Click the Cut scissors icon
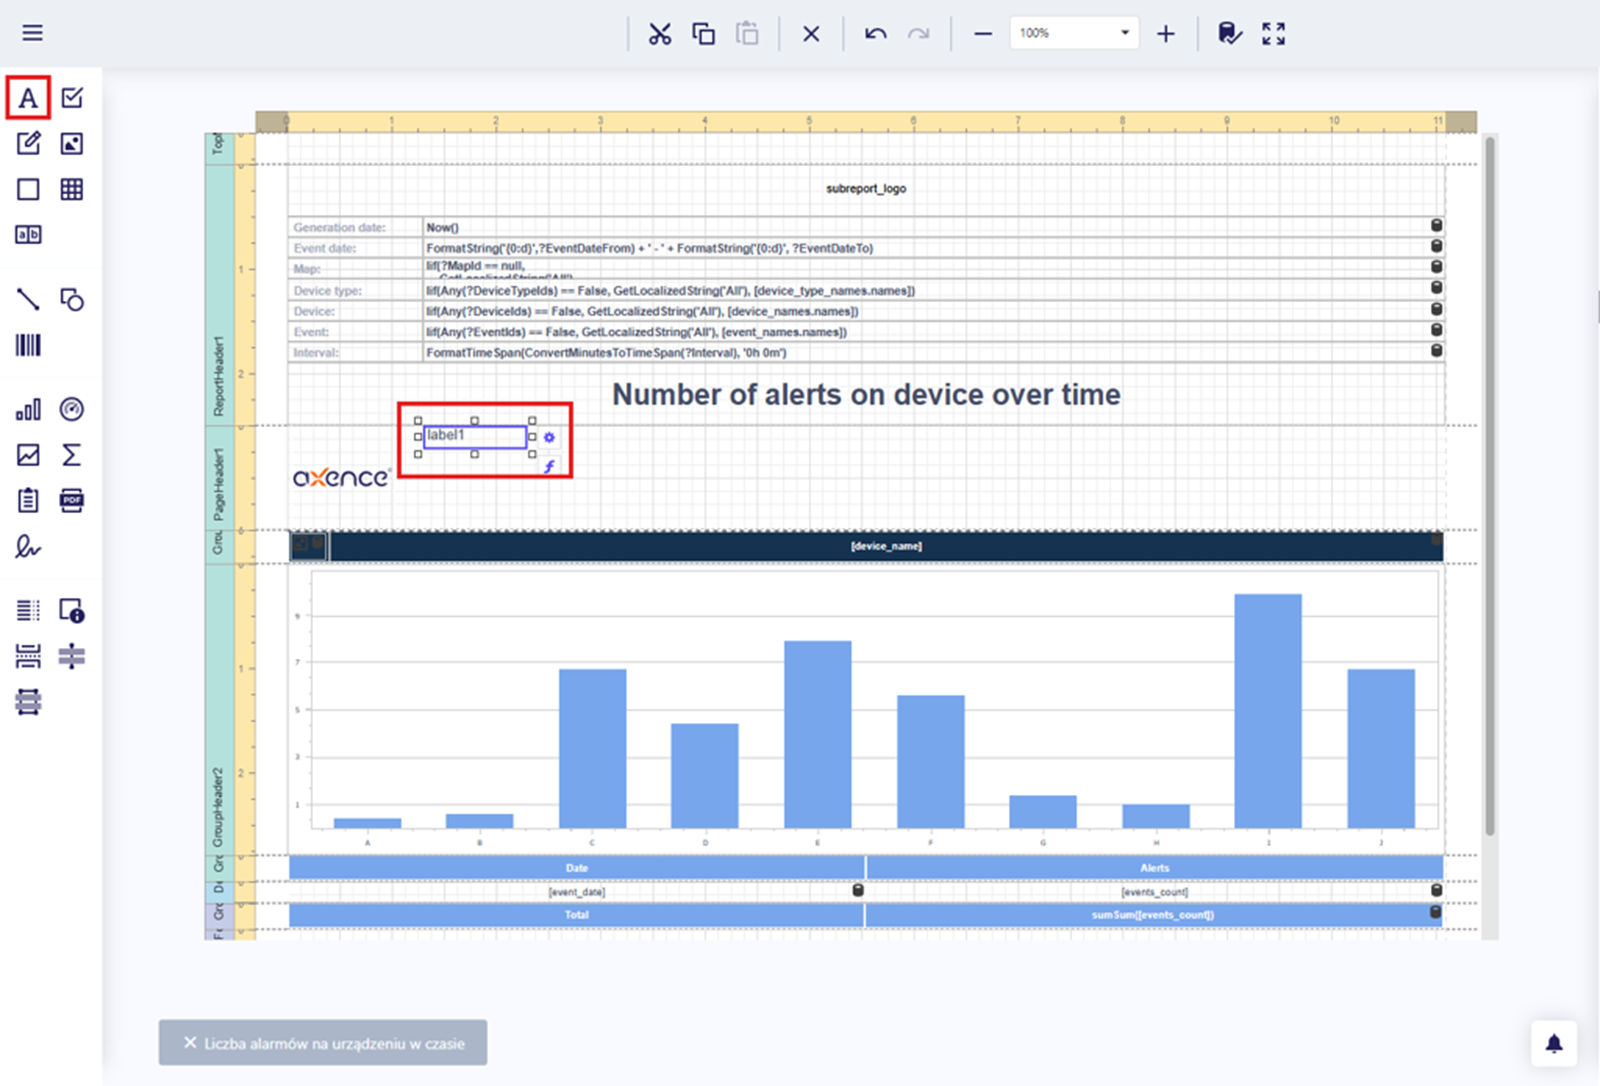1600x1086 pixels. (660, 34)
